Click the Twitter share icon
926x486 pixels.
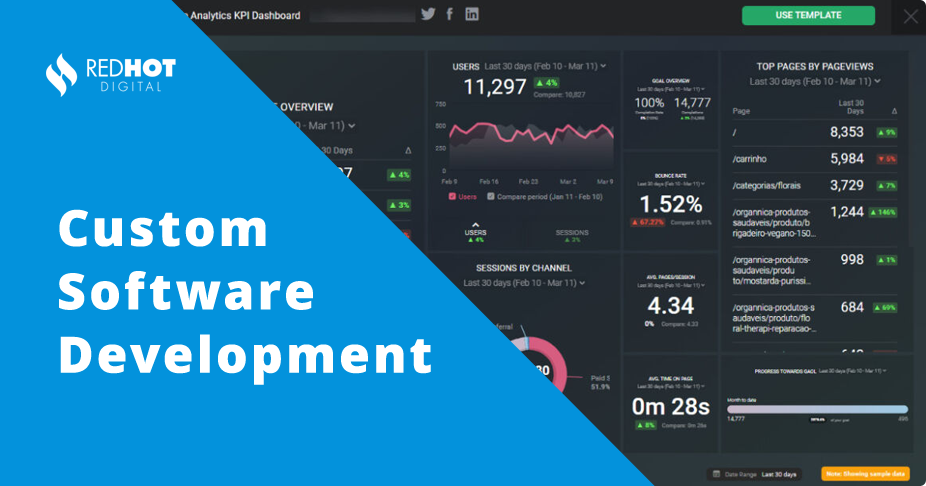[428, 14]
